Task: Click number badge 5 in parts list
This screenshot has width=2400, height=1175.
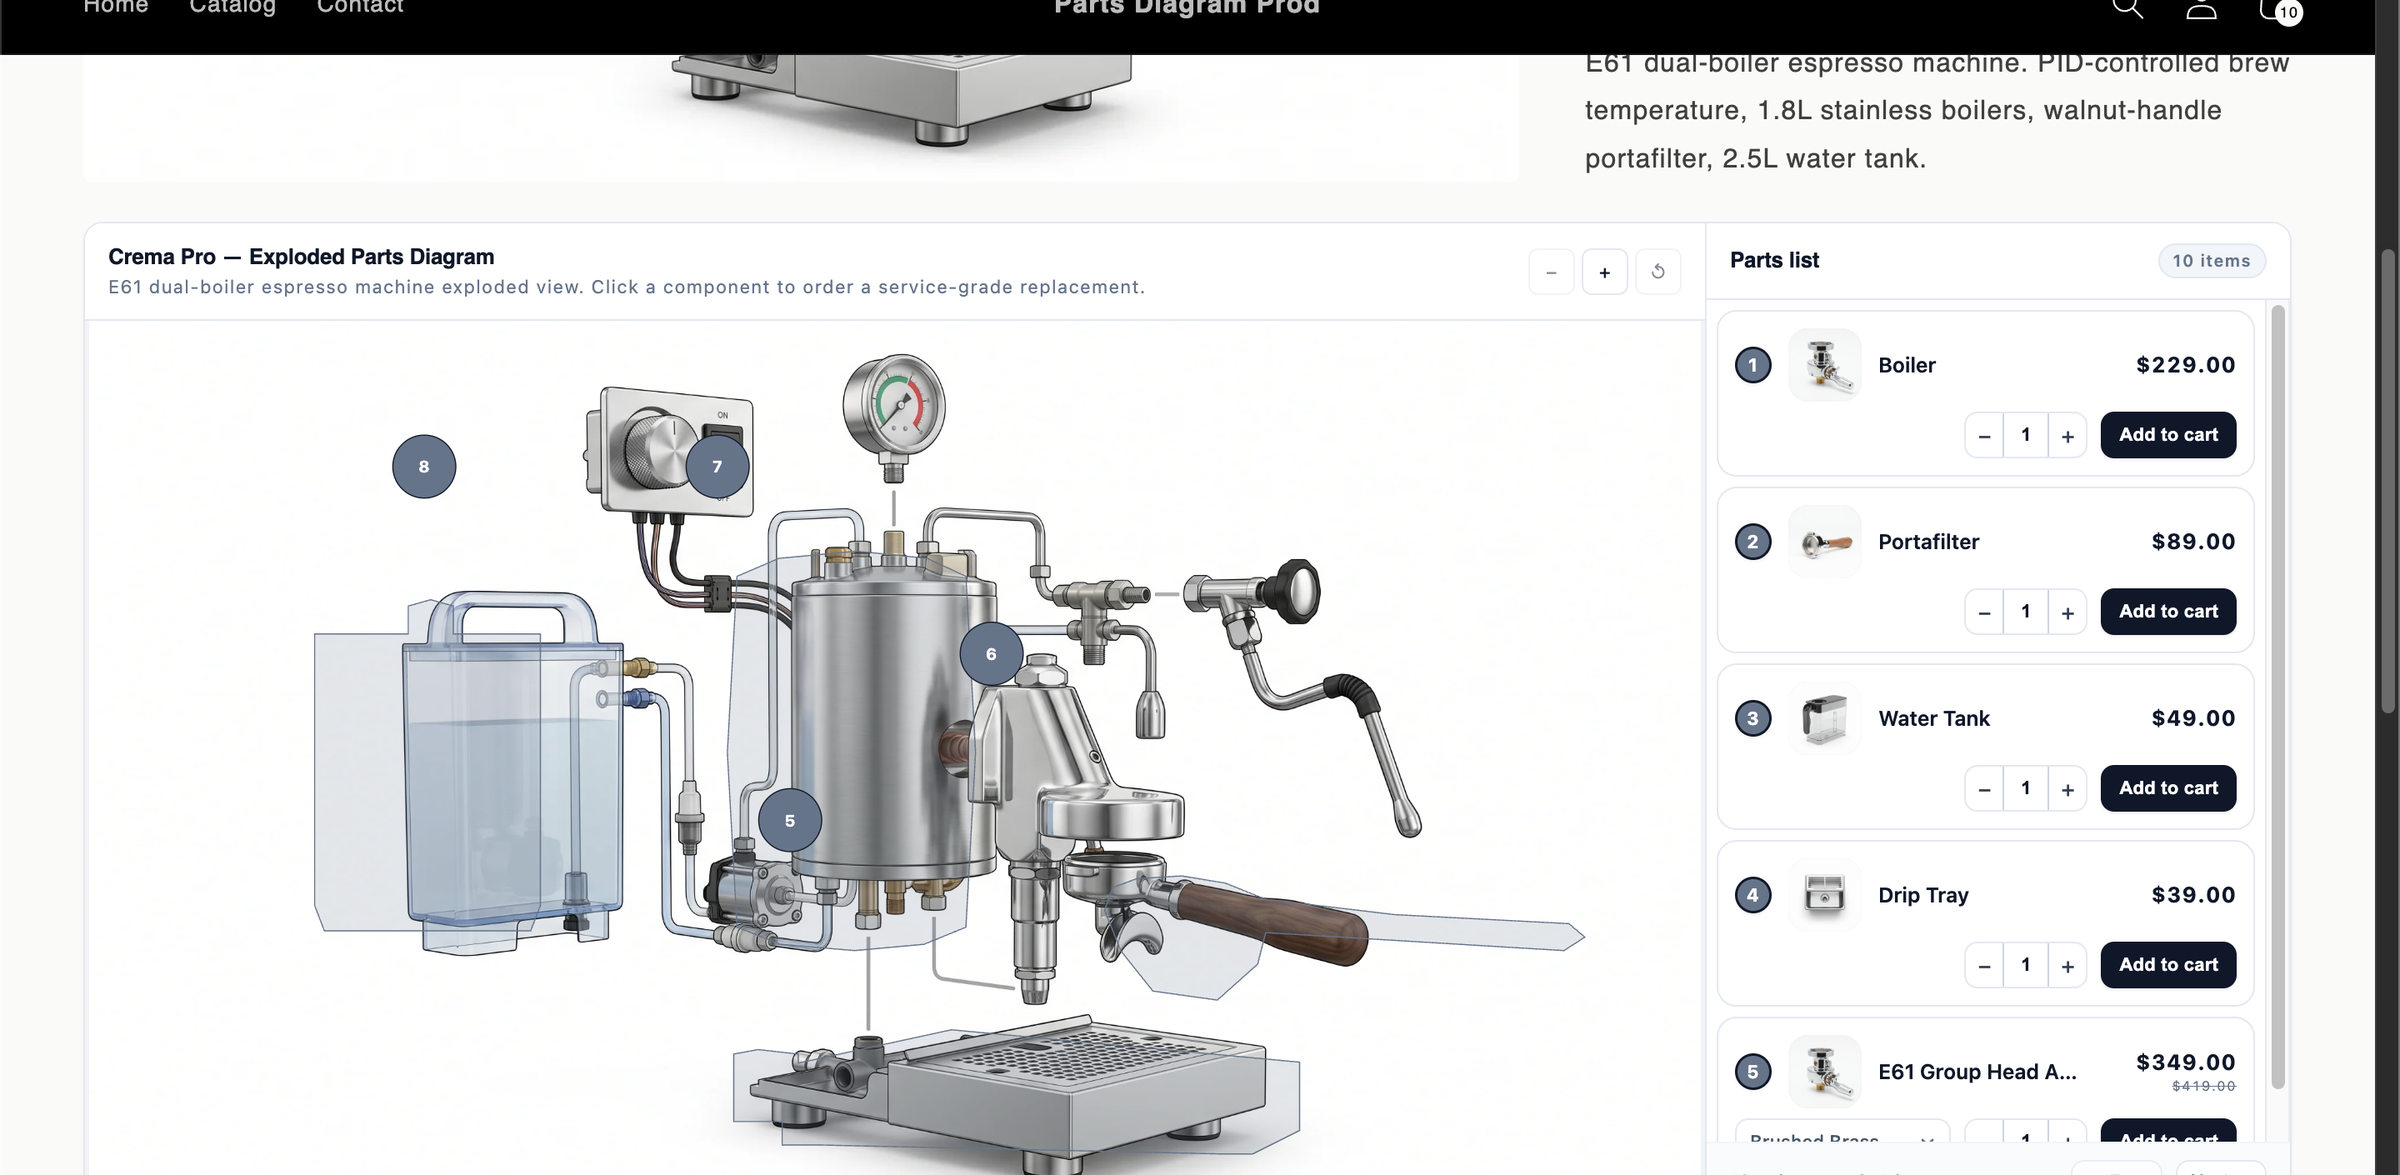Action: click(1752, 1072)
